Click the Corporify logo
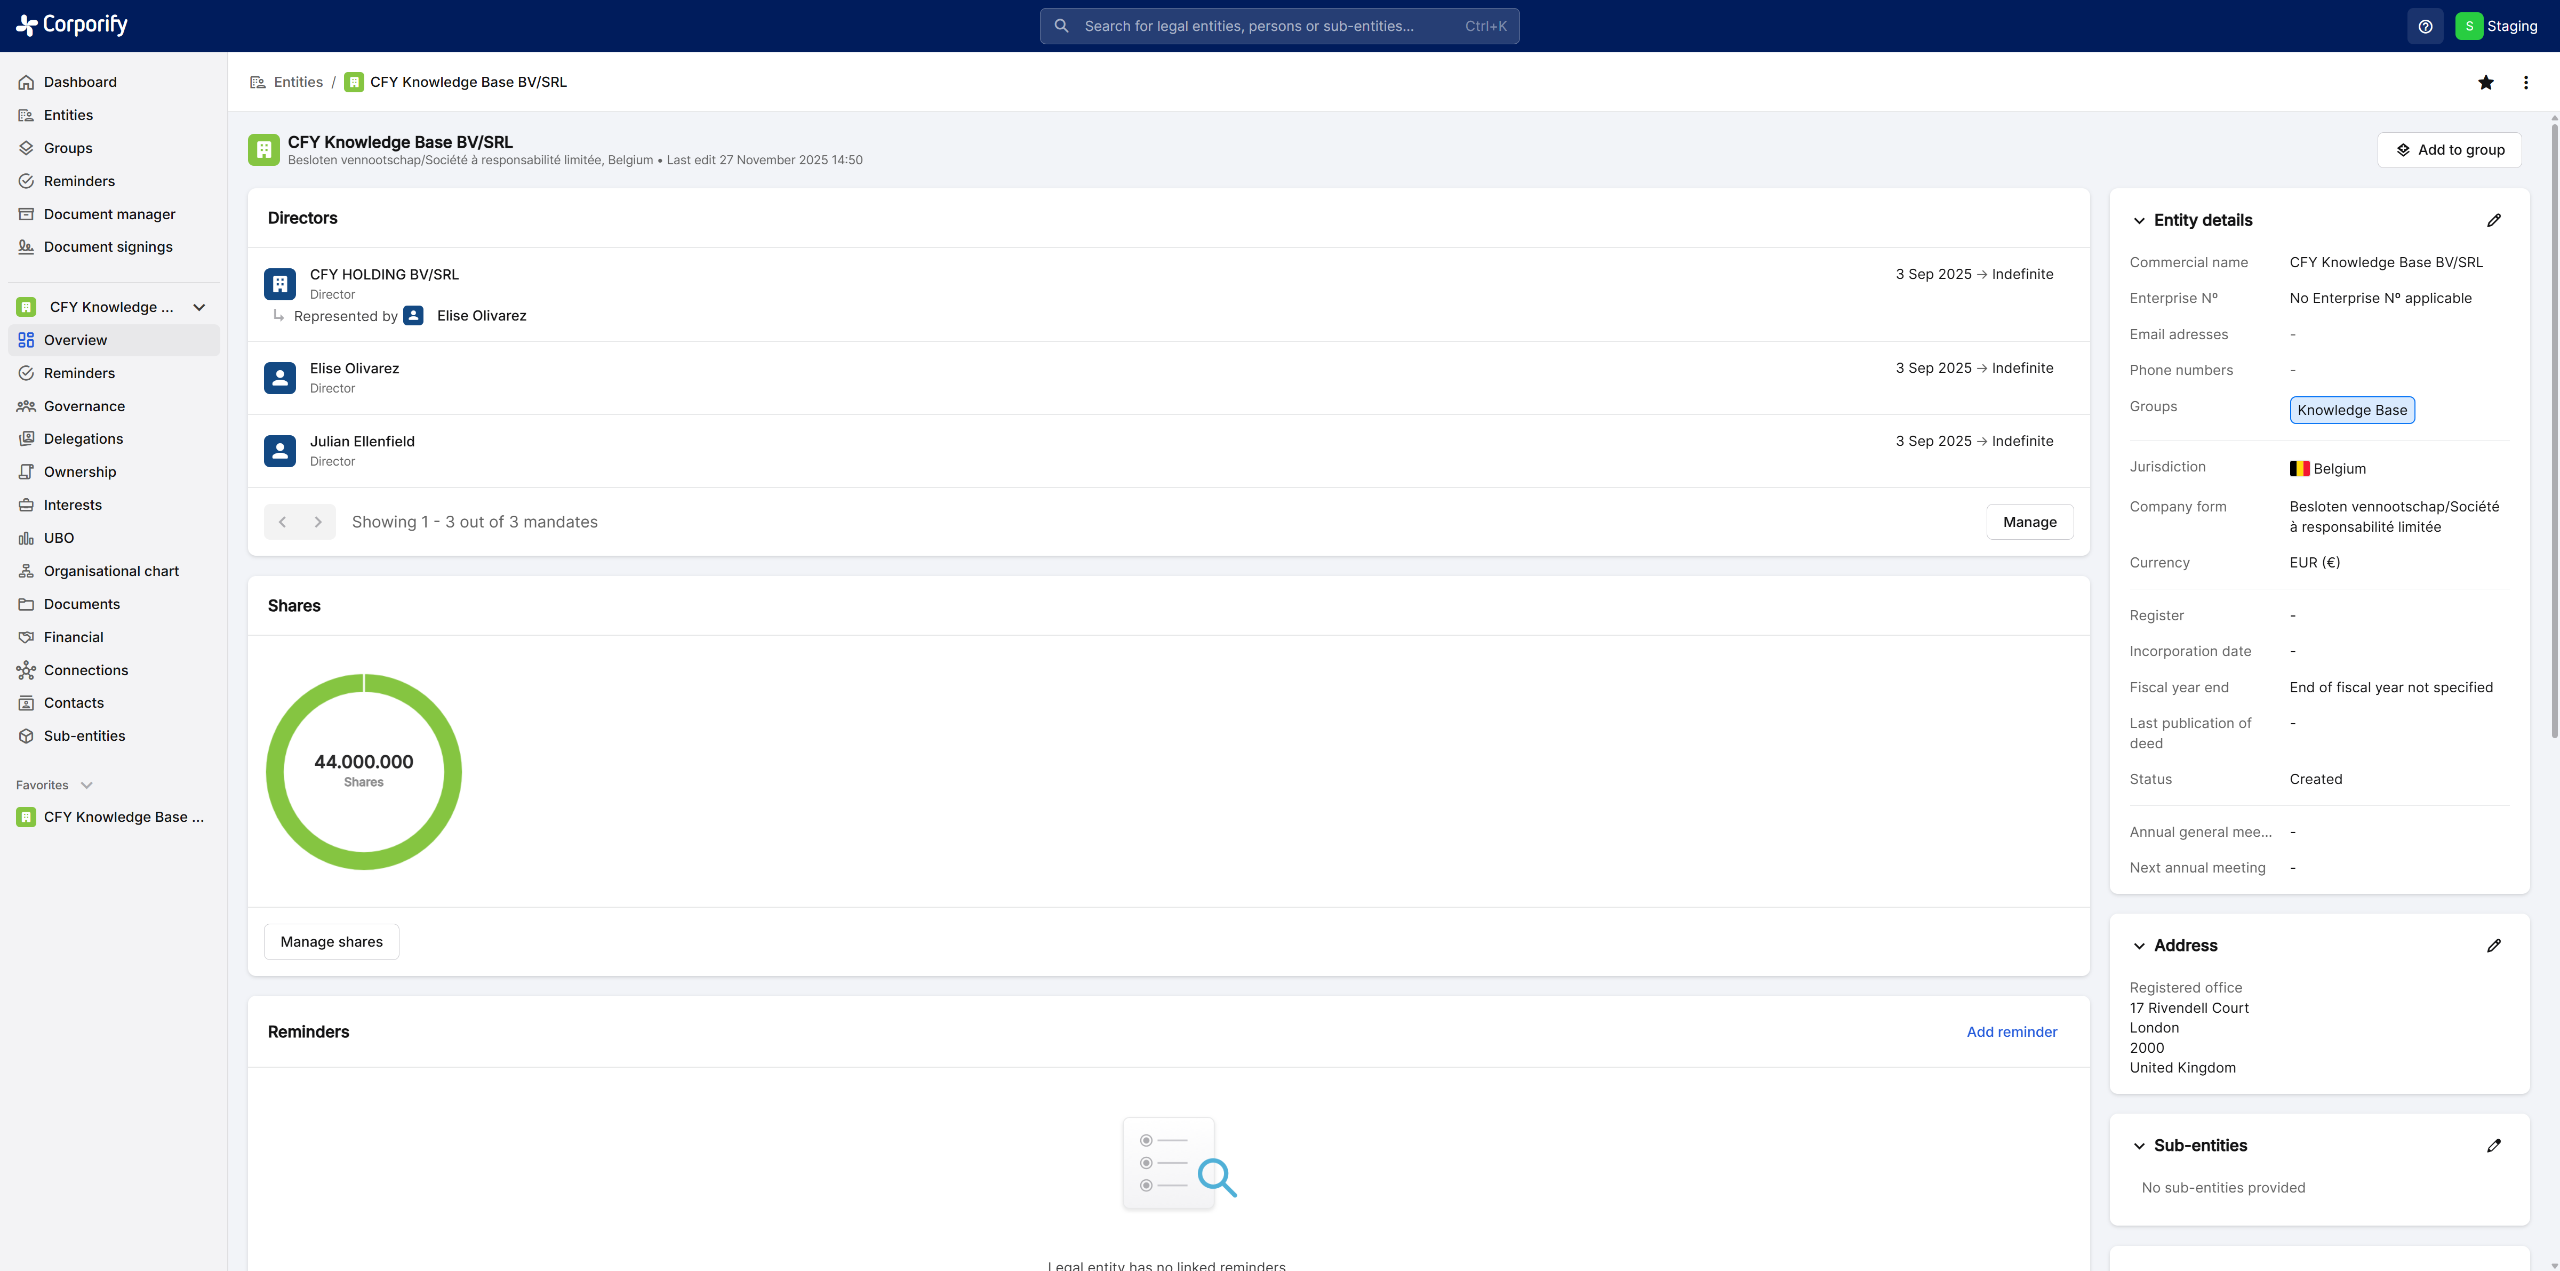Image resolution: width=2560 pixels, height=1271 pixels. pyautogui.click(x=72, y=25)
